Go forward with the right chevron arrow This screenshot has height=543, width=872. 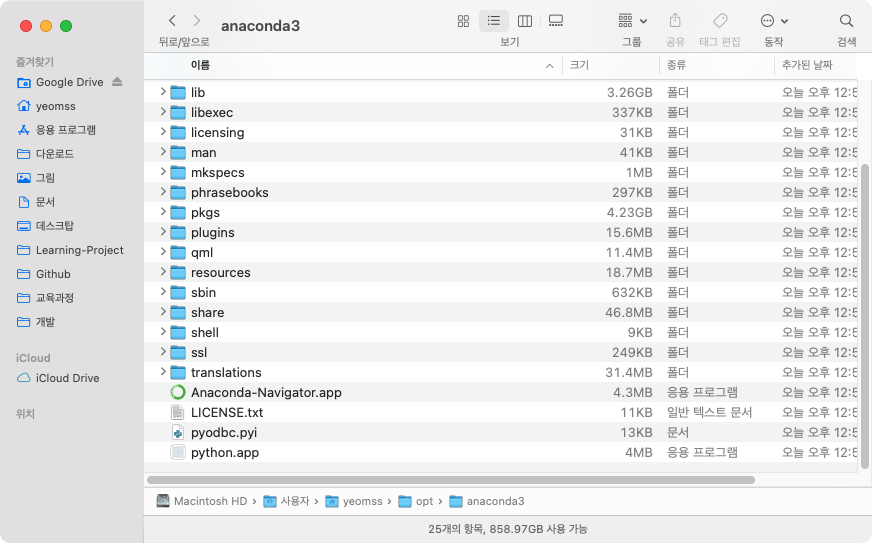pyautogui.click(x=197, y=21)
